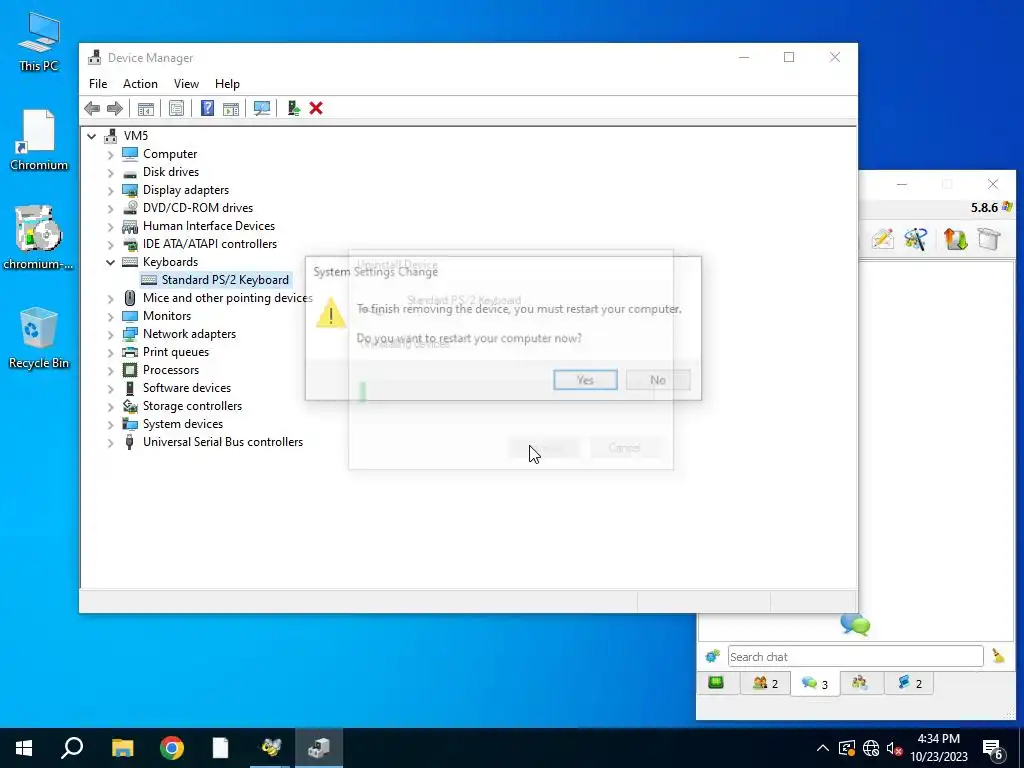
Task: Expand the Display adapters category
Action: [110, 190]
